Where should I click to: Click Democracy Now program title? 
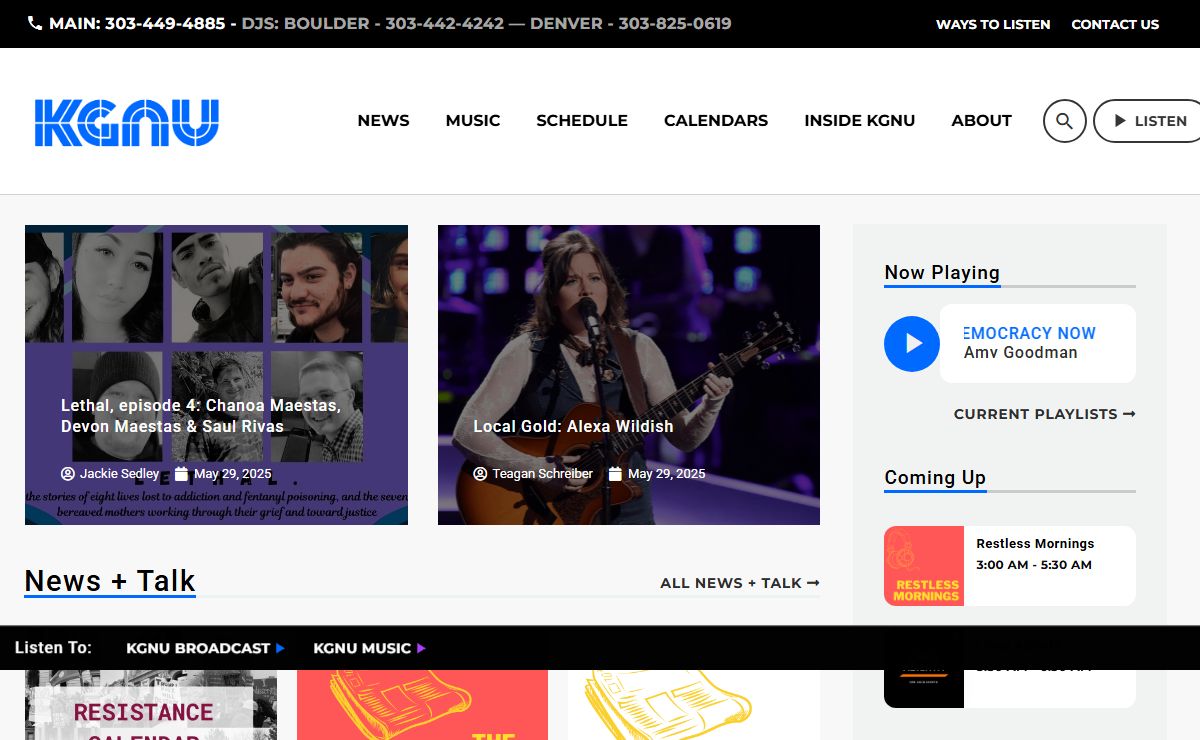click(x=1030, y=333)
